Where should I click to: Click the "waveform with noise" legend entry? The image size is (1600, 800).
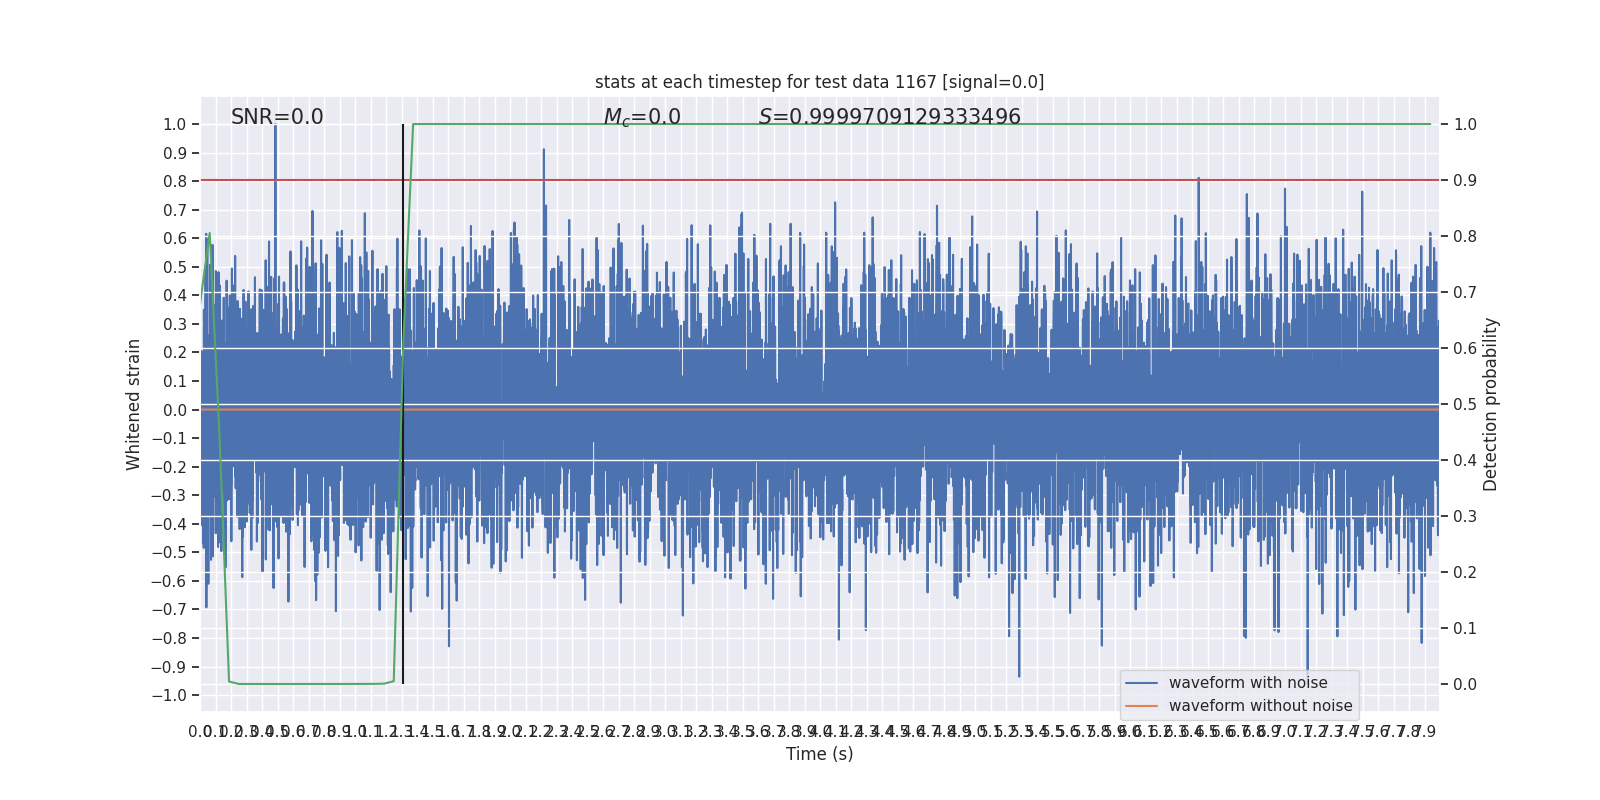point(1248,683)
